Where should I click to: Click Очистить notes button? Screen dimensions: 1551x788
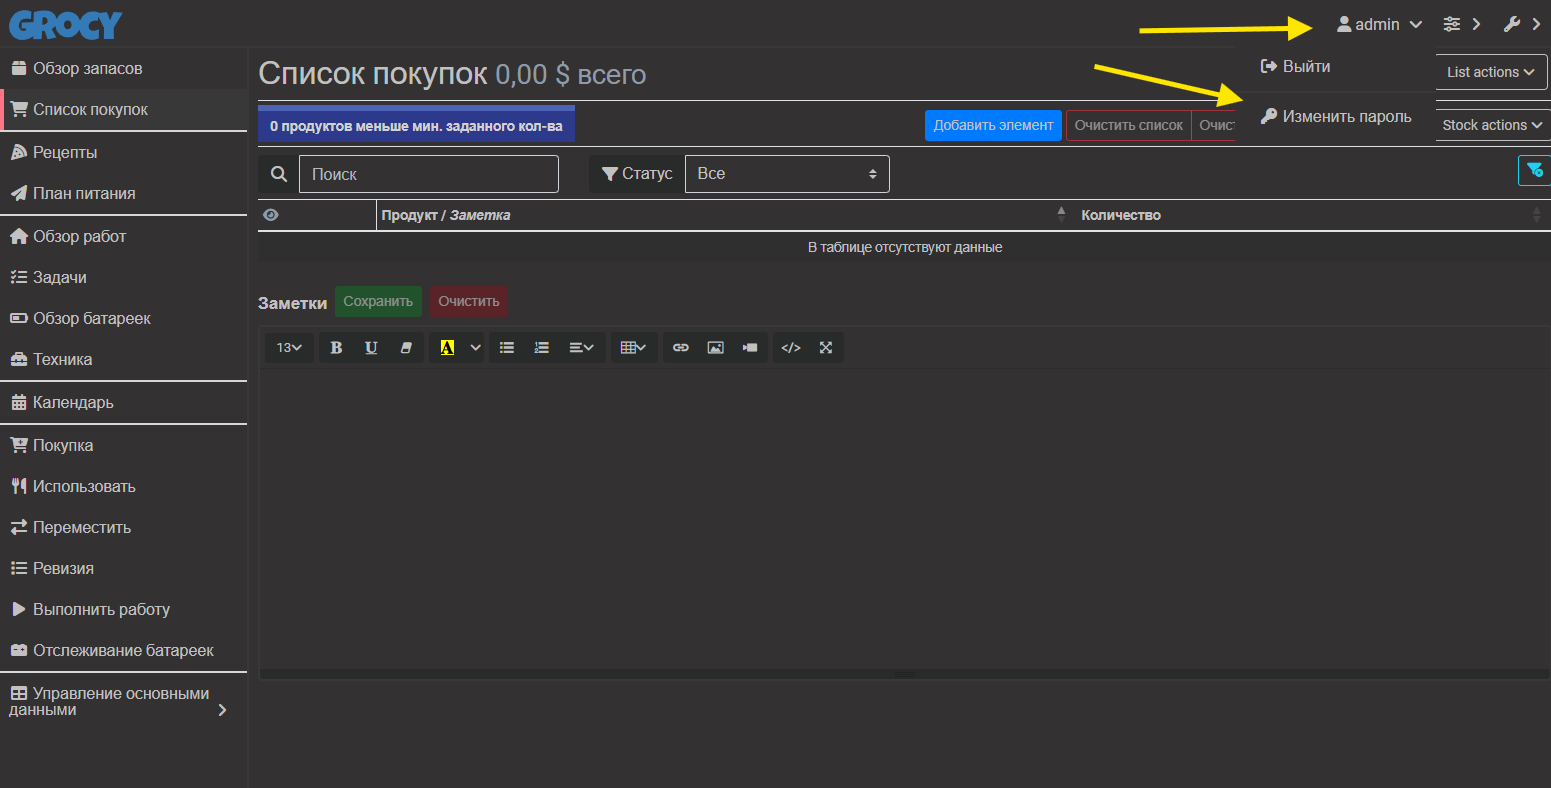point(468,301)
